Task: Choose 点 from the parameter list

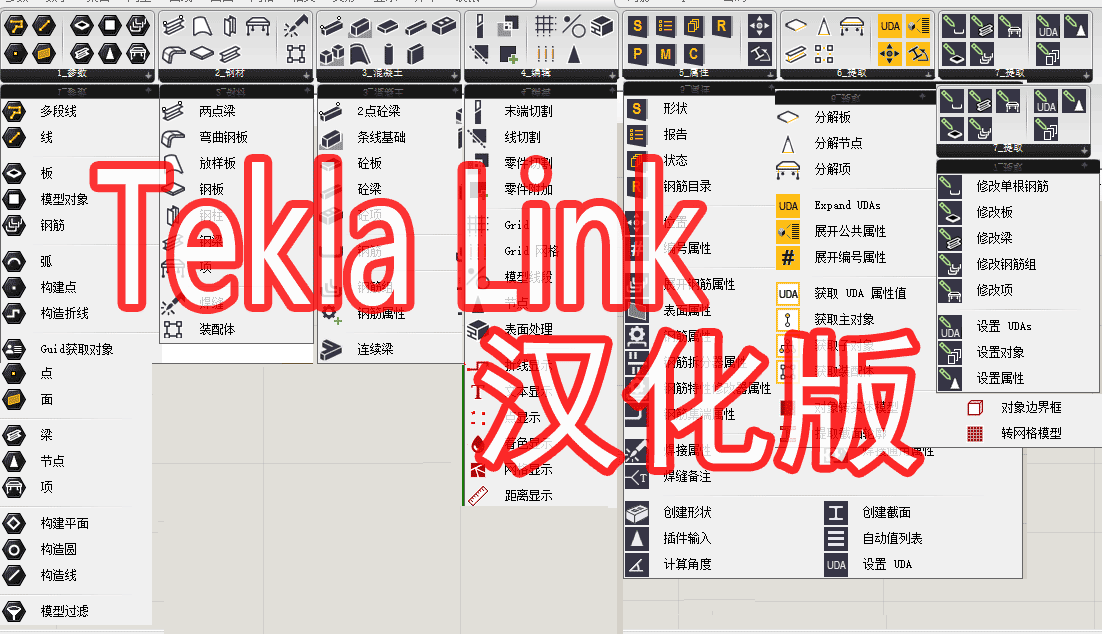Action: pyautogui.click(x=47, y=373)
